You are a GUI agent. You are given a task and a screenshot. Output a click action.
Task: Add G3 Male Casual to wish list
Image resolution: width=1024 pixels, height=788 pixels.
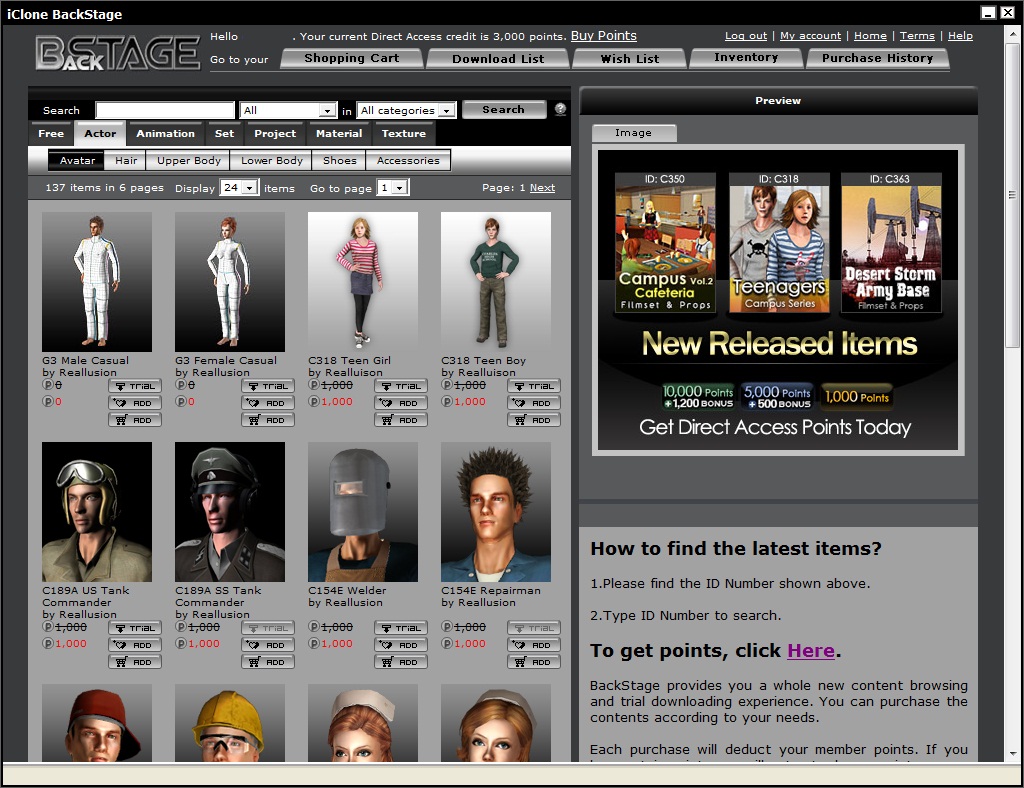pos(135,403)
